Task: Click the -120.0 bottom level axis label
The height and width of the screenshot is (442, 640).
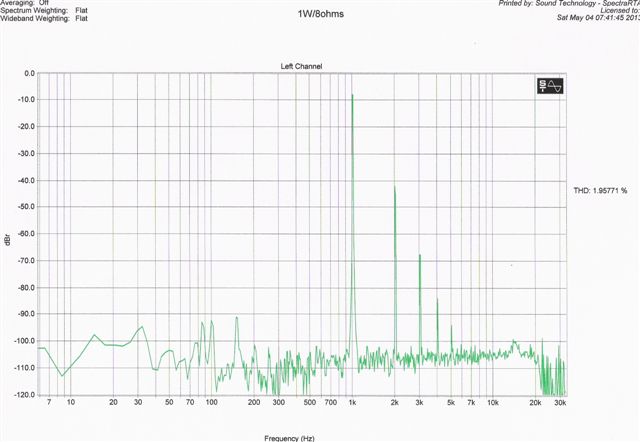Action: tap(25, 395)
